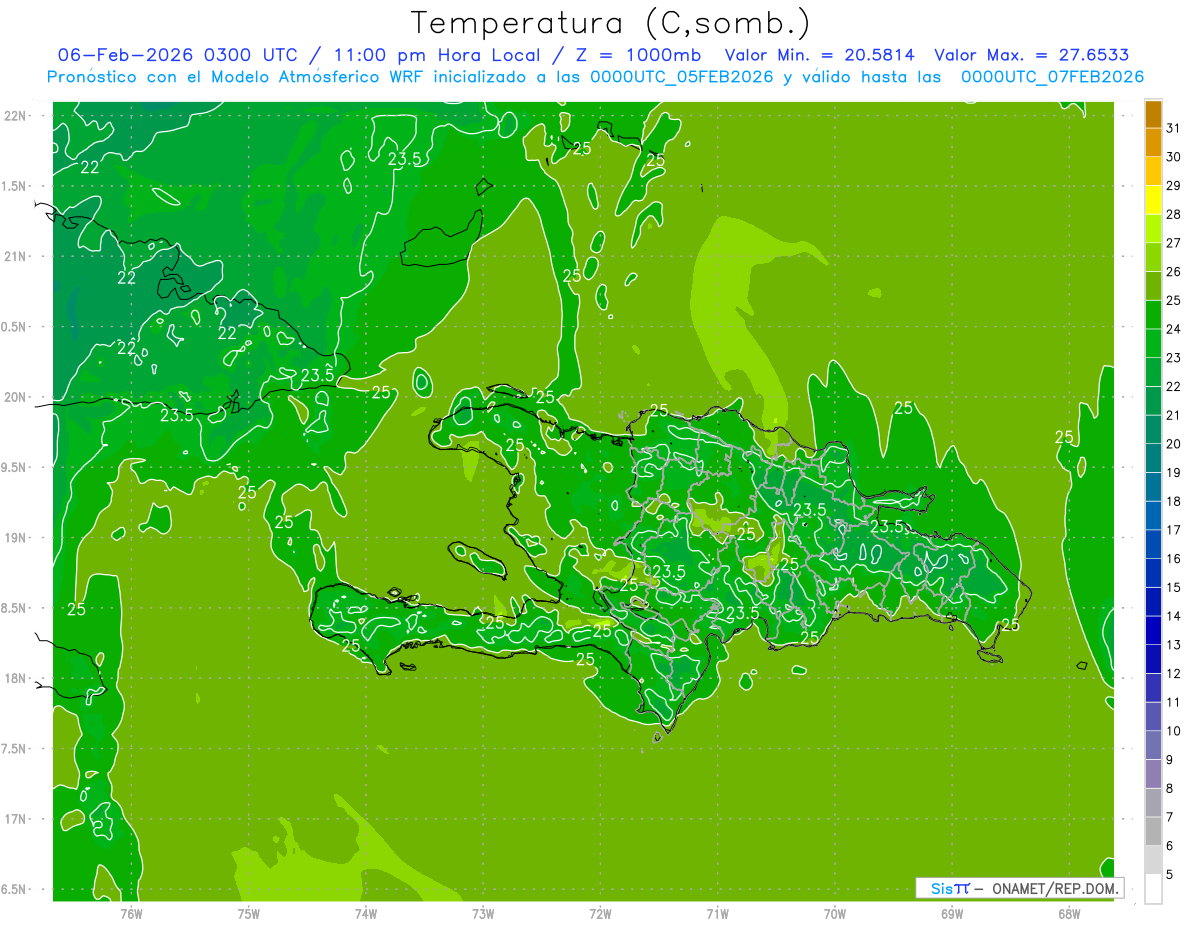This screenshot has height=927, width=1200.
Task: Click the 72W longitude axis label
Action: tap(600, 914)
